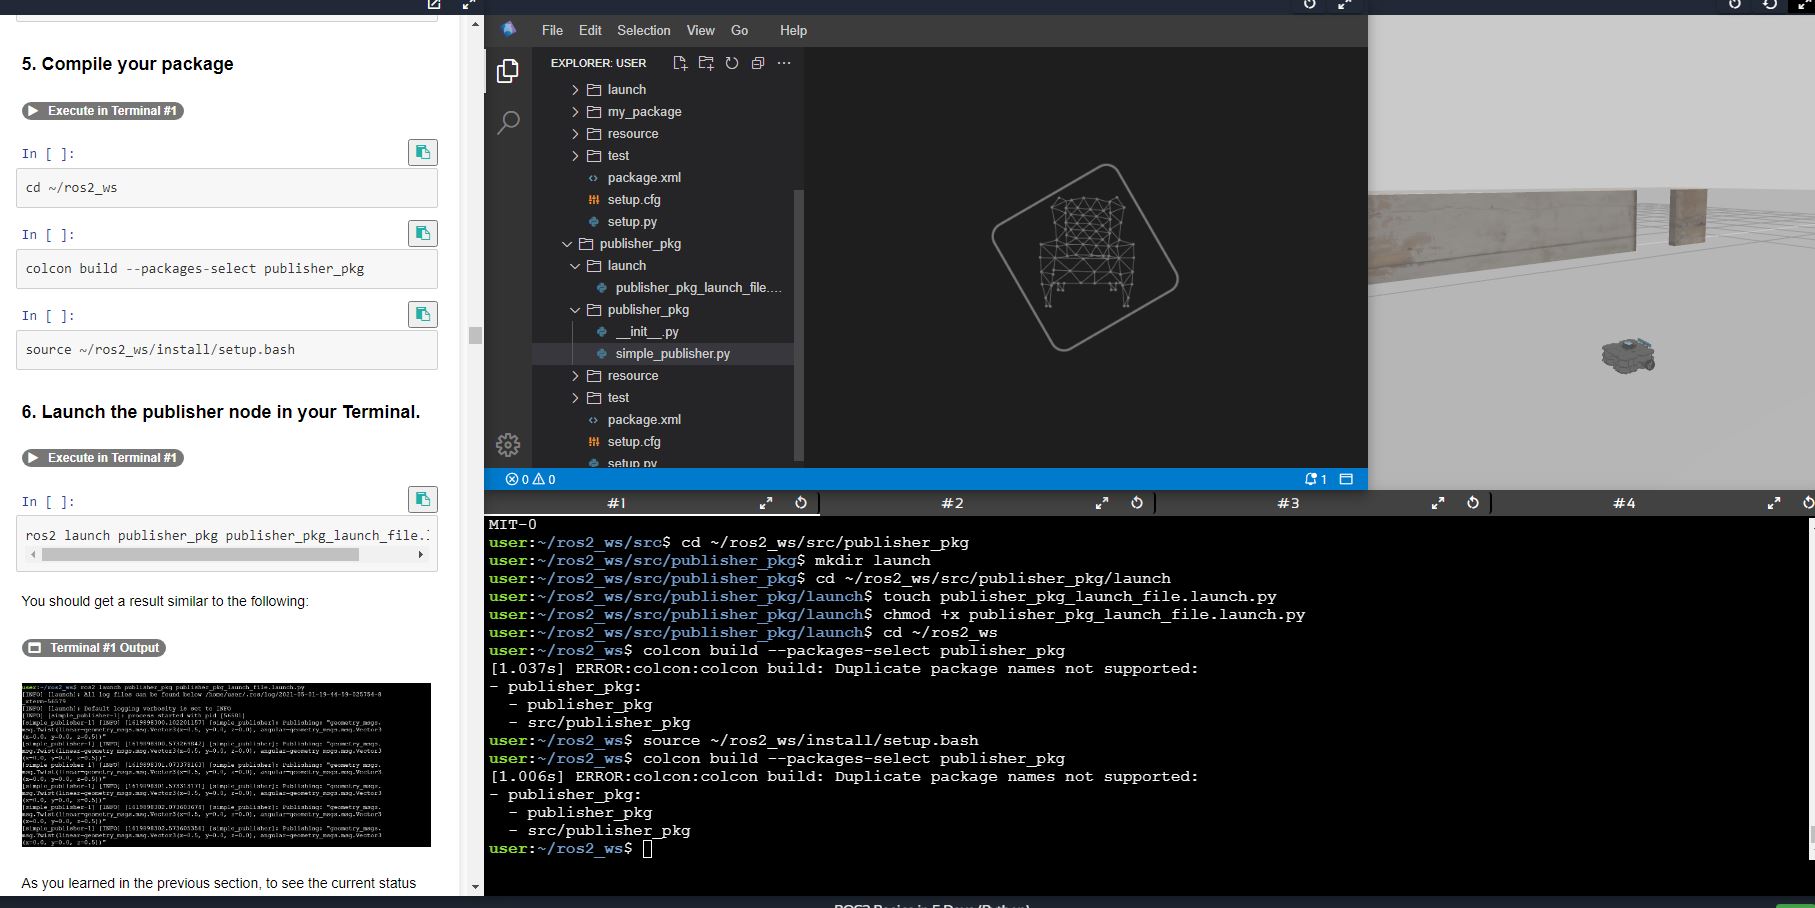This screenshot has width=1815, height=908.
Task: Expand the my_package folder
Action: (644, 112)
